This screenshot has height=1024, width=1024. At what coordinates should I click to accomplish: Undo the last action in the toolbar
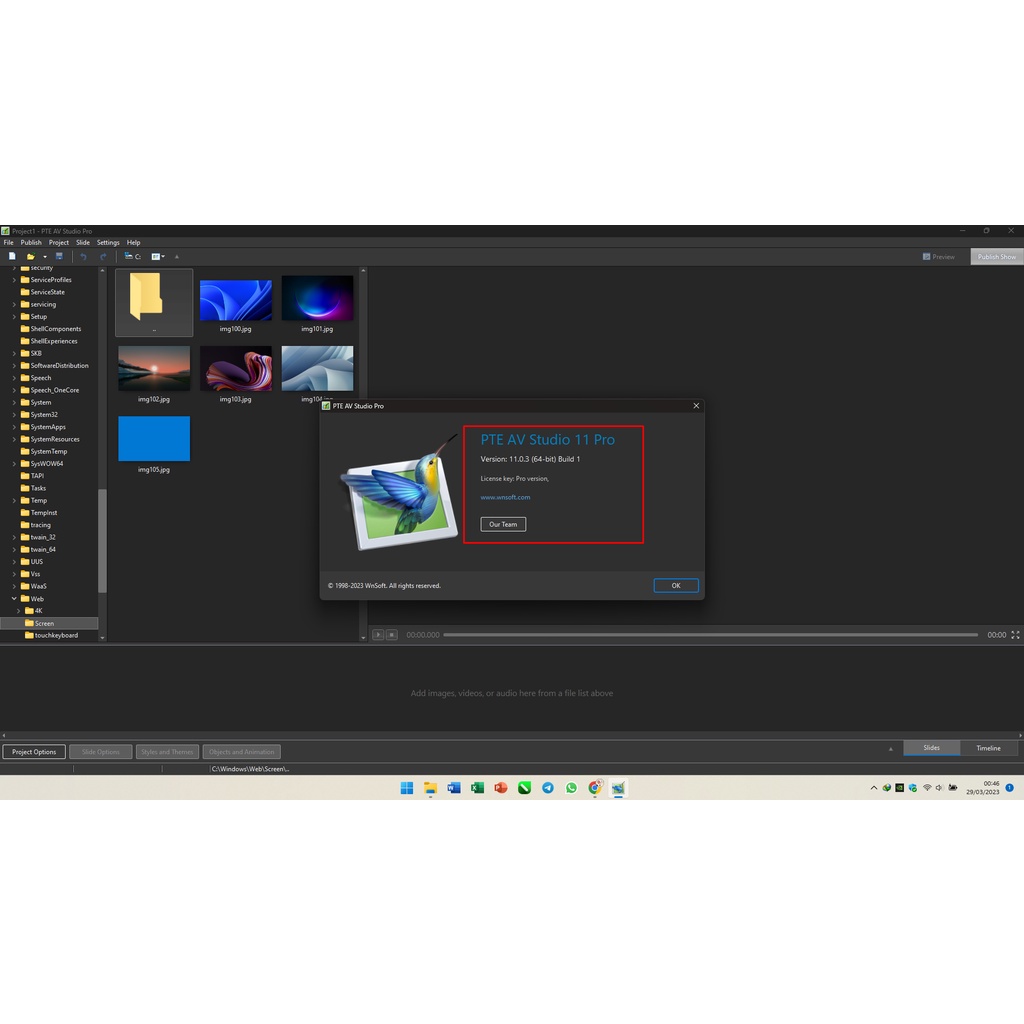(84, 257)
